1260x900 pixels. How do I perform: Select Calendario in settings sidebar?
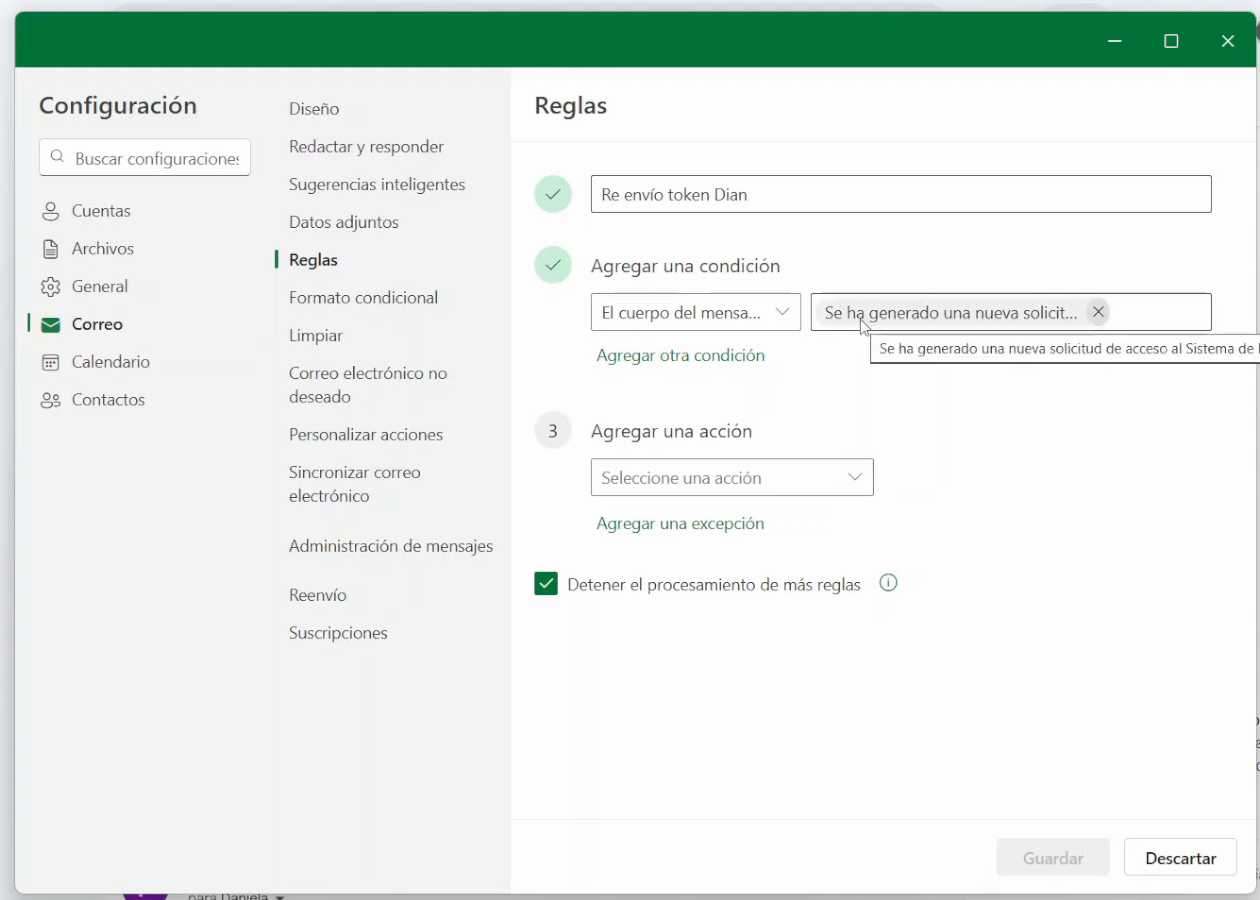(x=111, y=362)
